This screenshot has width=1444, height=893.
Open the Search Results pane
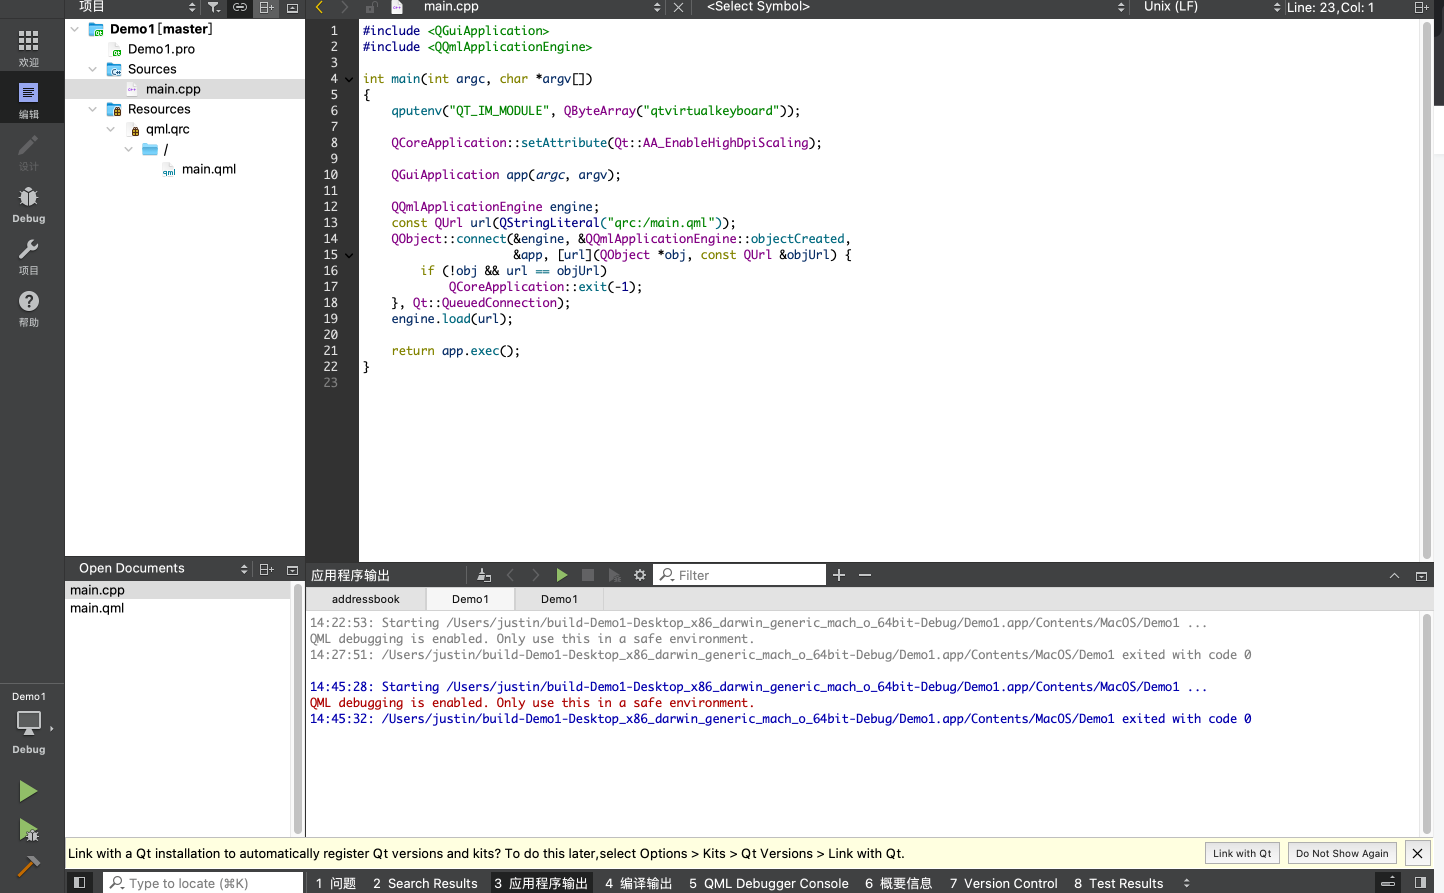425,883
